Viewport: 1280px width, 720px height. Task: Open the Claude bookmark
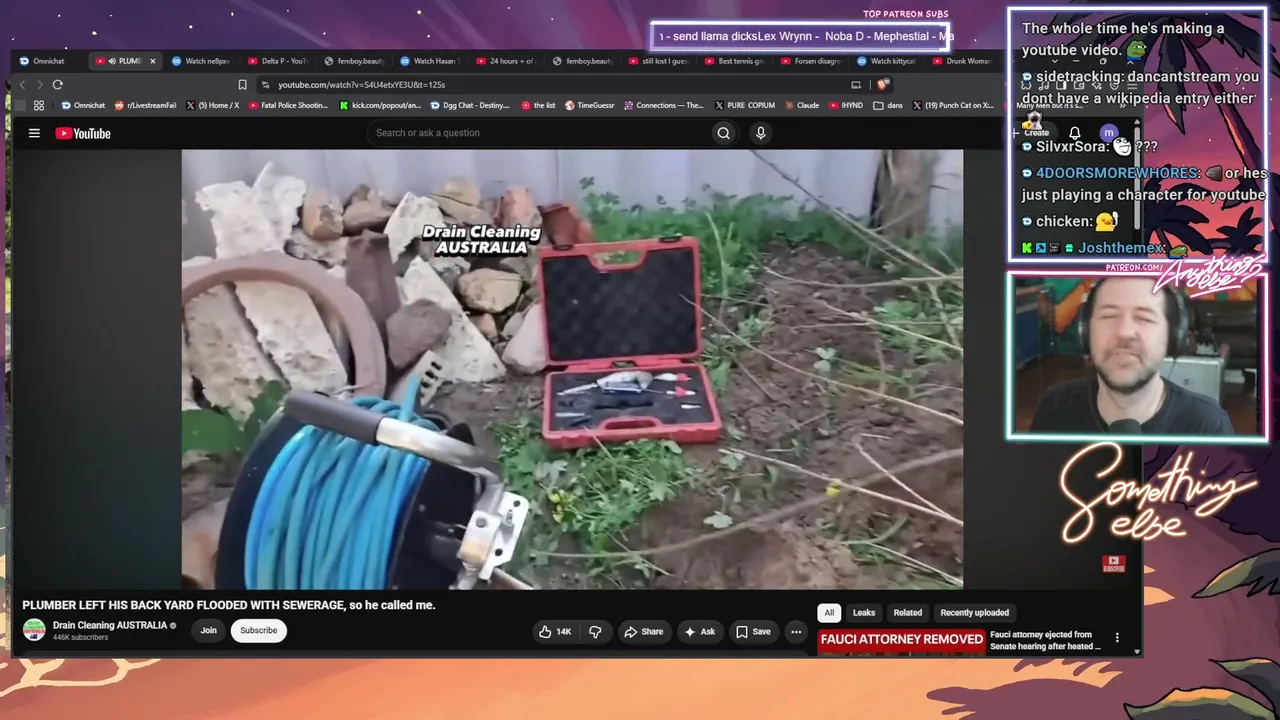802,105
